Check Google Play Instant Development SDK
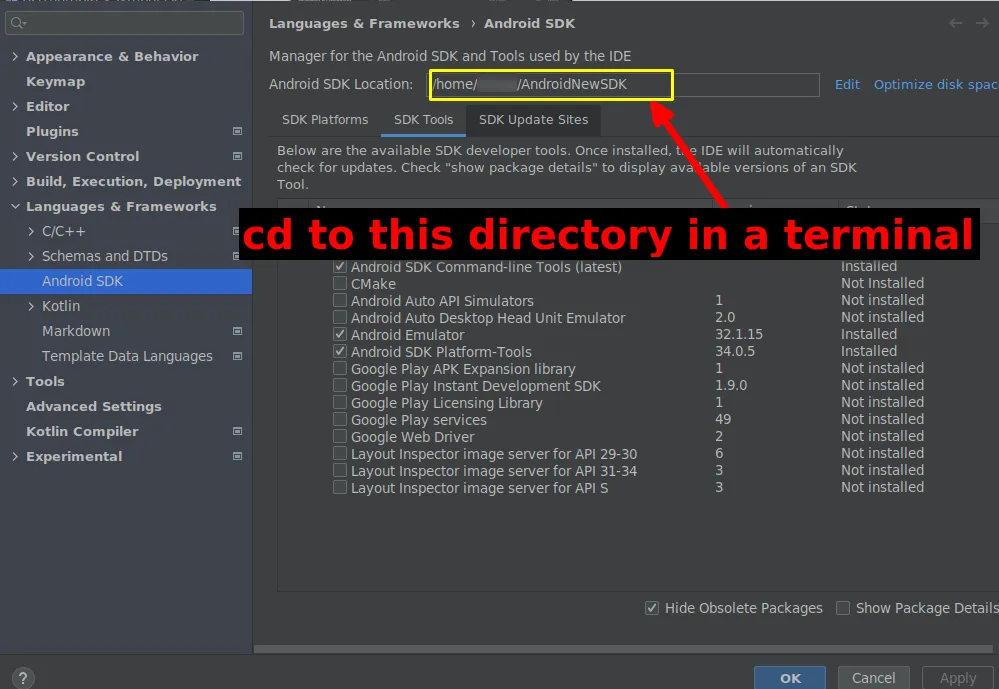 340,385
